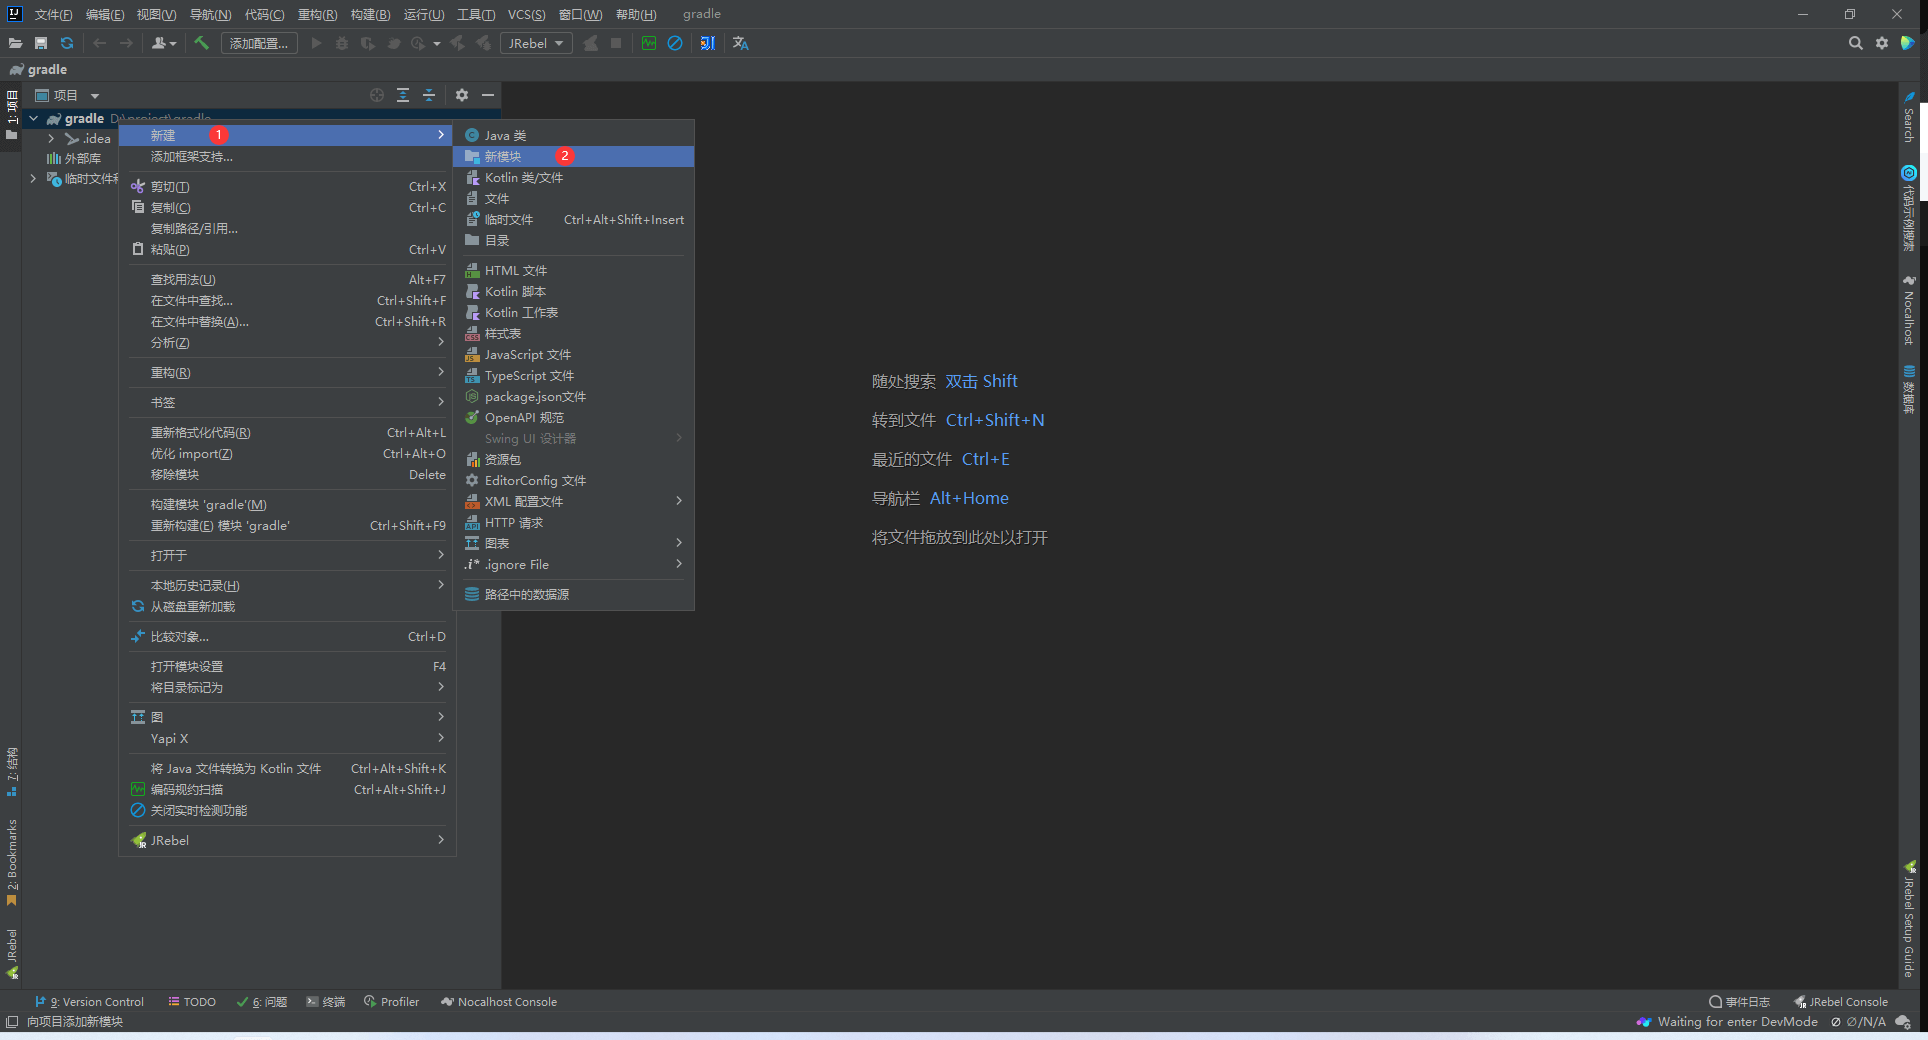The height and width of the screenshot is (1040, 1928).
Task: Open the 6: 问题 problems tool window
Action: (x=261, y=1002)
